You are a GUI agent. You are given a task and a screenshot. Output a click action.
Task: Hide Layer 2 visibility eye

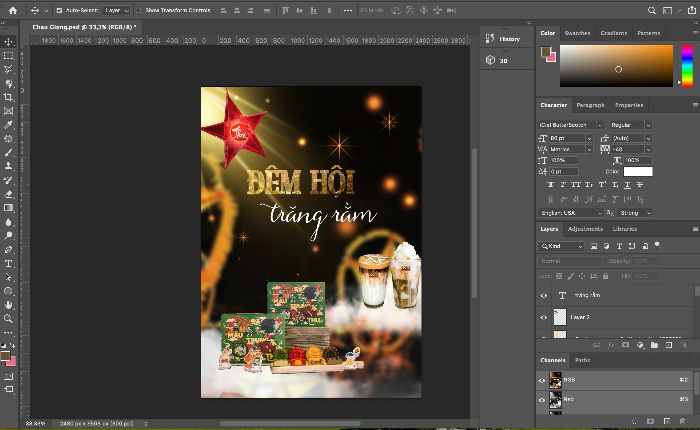543,317
